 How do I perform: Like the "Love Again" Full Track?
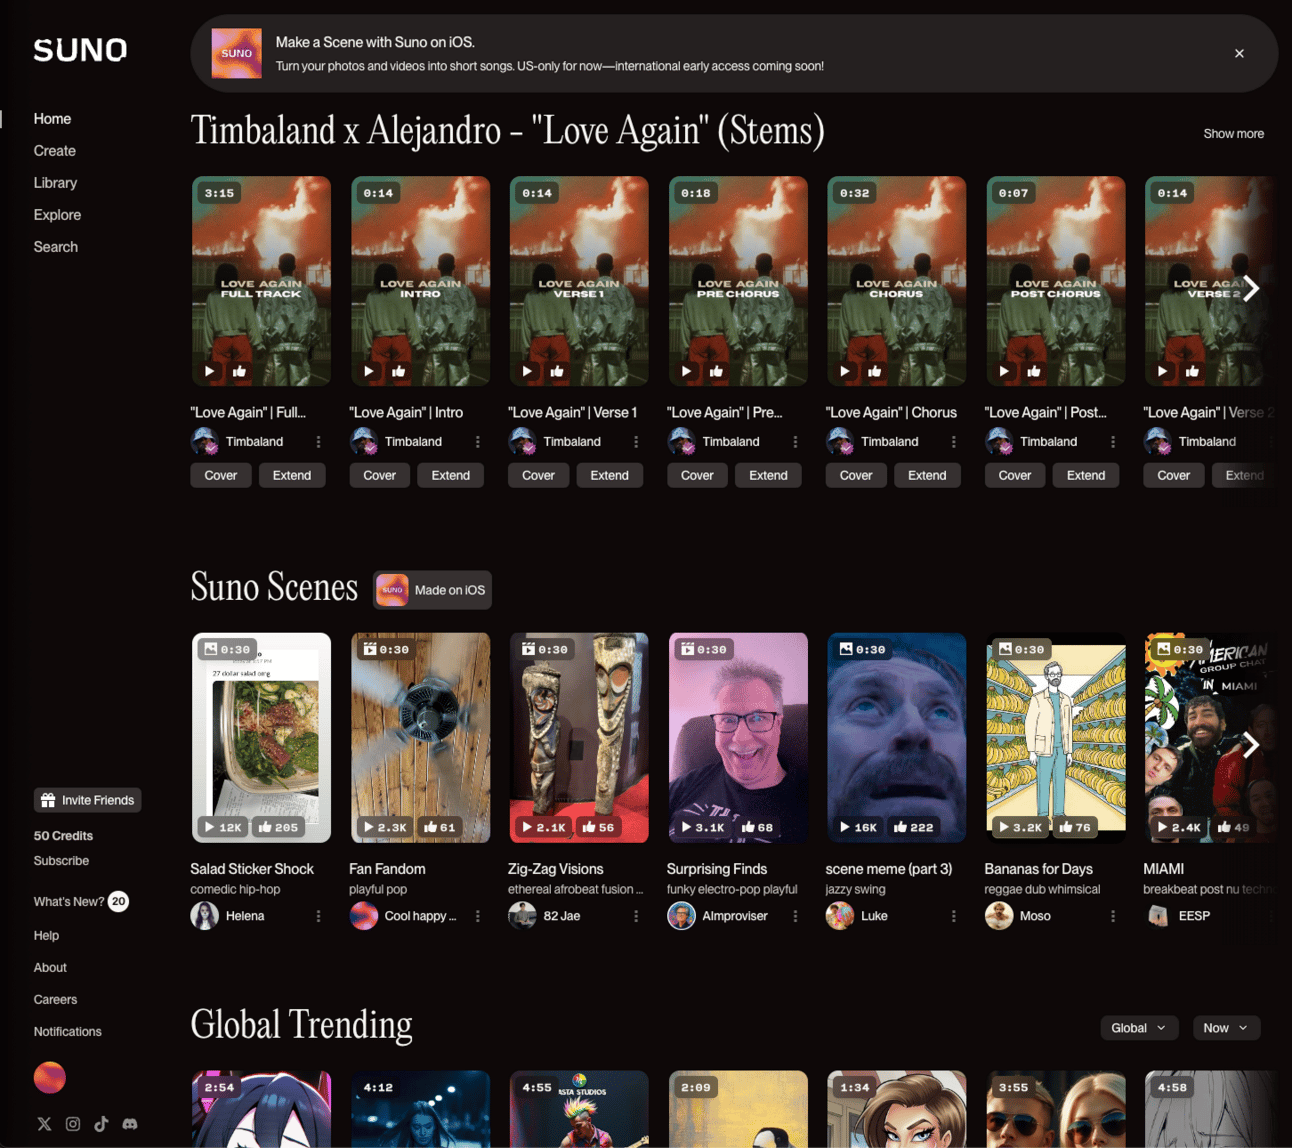click(240, 371)
